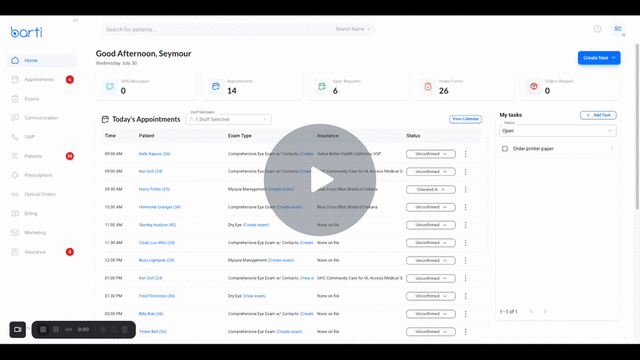Click the rewind icon in recorder bar
640x360 pixels.
point(69,329)
